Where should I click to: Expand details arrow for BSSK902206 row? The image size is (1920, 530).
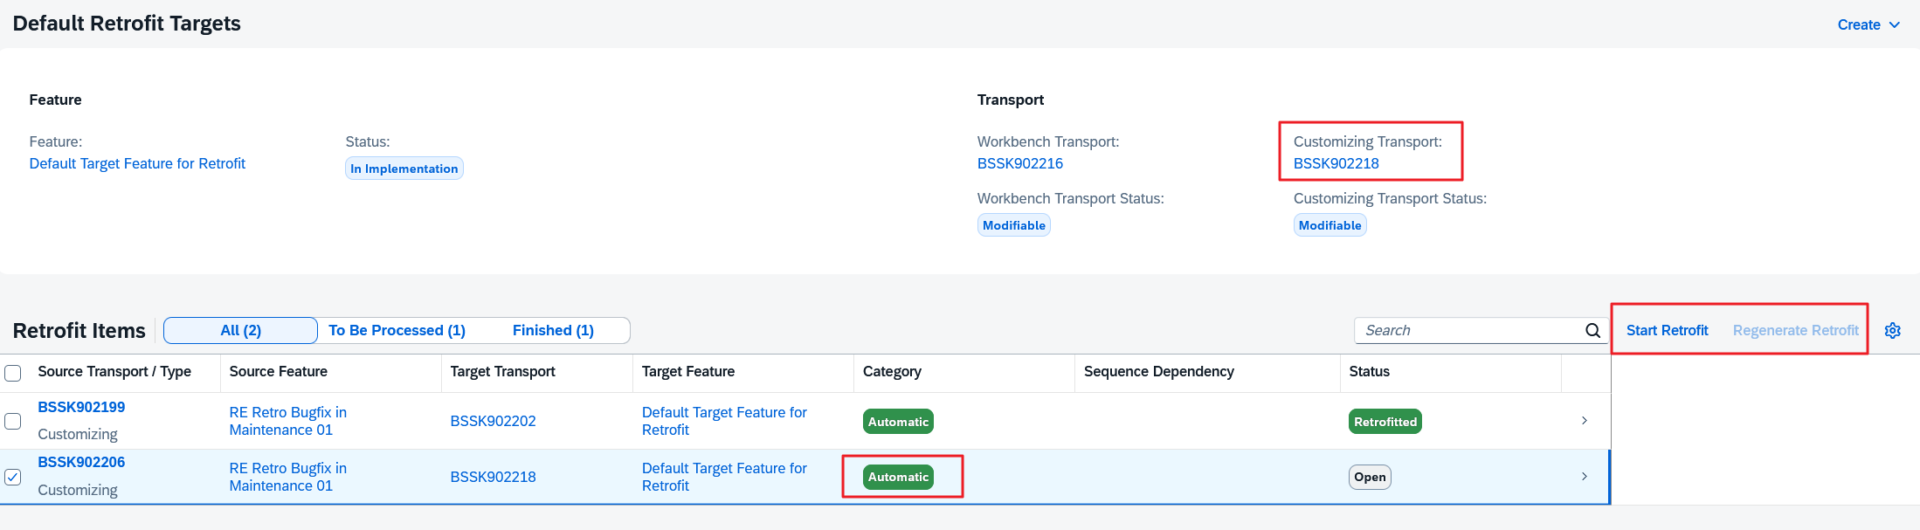pos(1584,477)
